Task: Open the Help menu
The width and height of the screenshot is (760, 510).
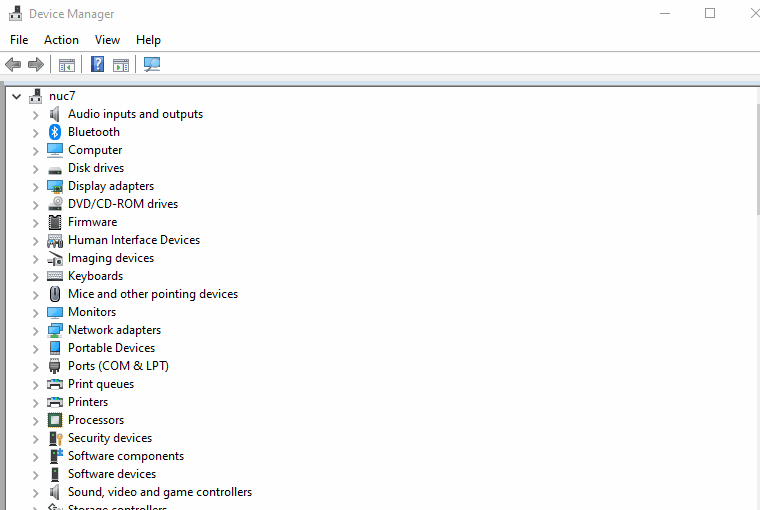Action: pyautogui.click(x=148, y=40)
